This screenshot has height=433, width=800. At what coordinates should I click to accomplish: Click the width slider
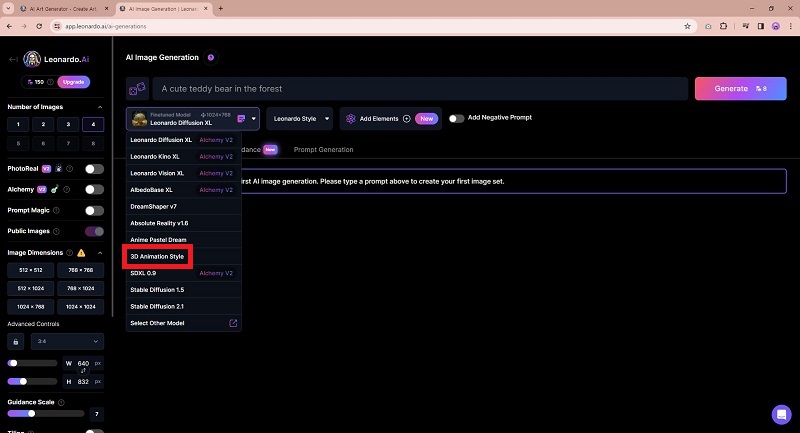pyautogui.click(x=32, y=364)
